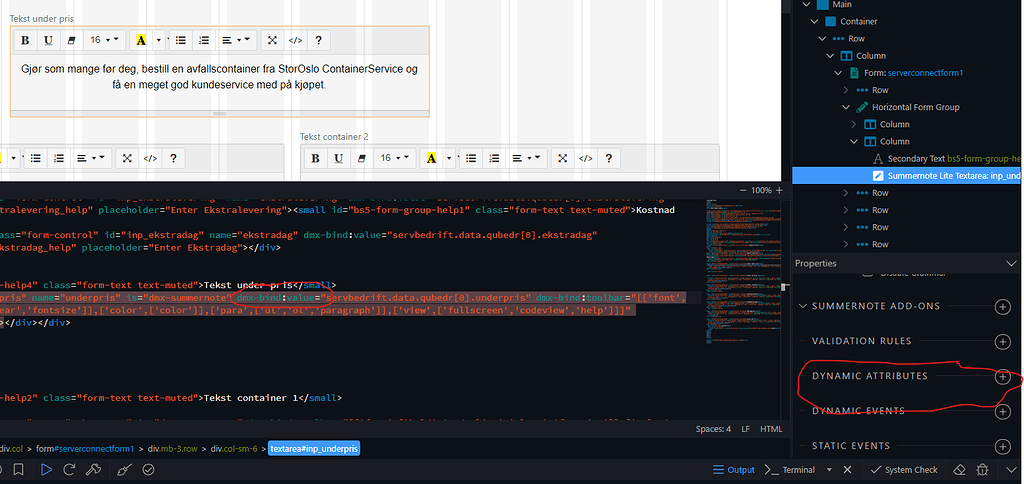Toggle fullscreen in Tekst container 2 editor

pyautogui.click(x=562, y=158)
